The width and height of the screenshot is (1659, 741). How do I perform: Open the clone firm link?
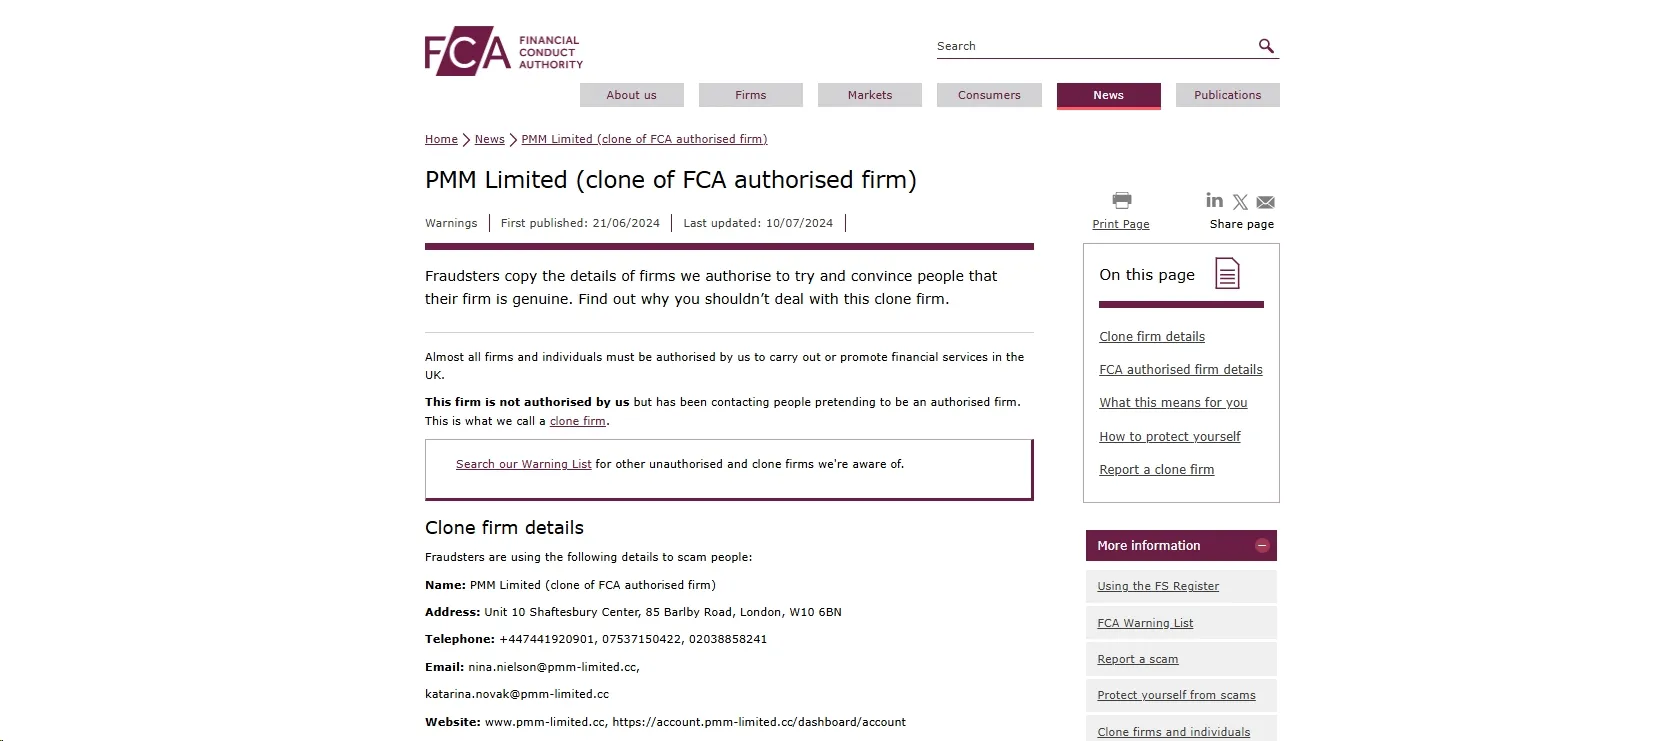pos(578,421)
